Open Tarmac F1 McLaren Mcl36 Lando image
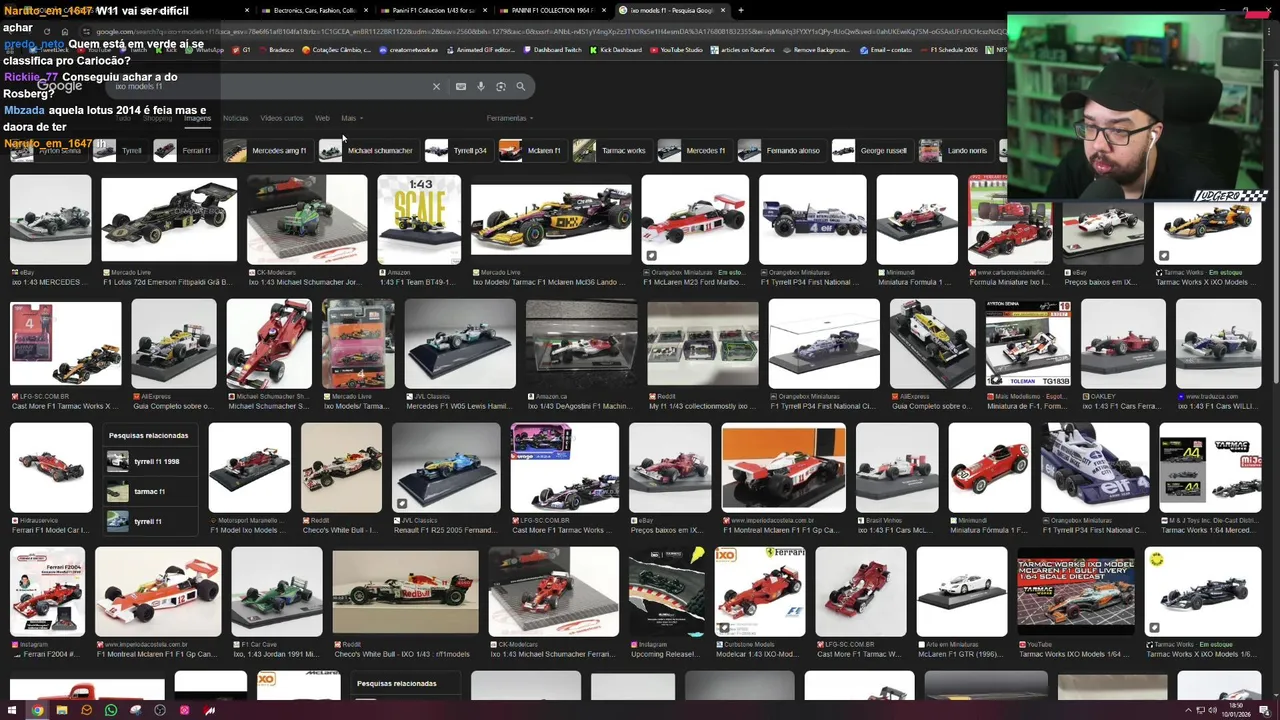 click(551, 220)
